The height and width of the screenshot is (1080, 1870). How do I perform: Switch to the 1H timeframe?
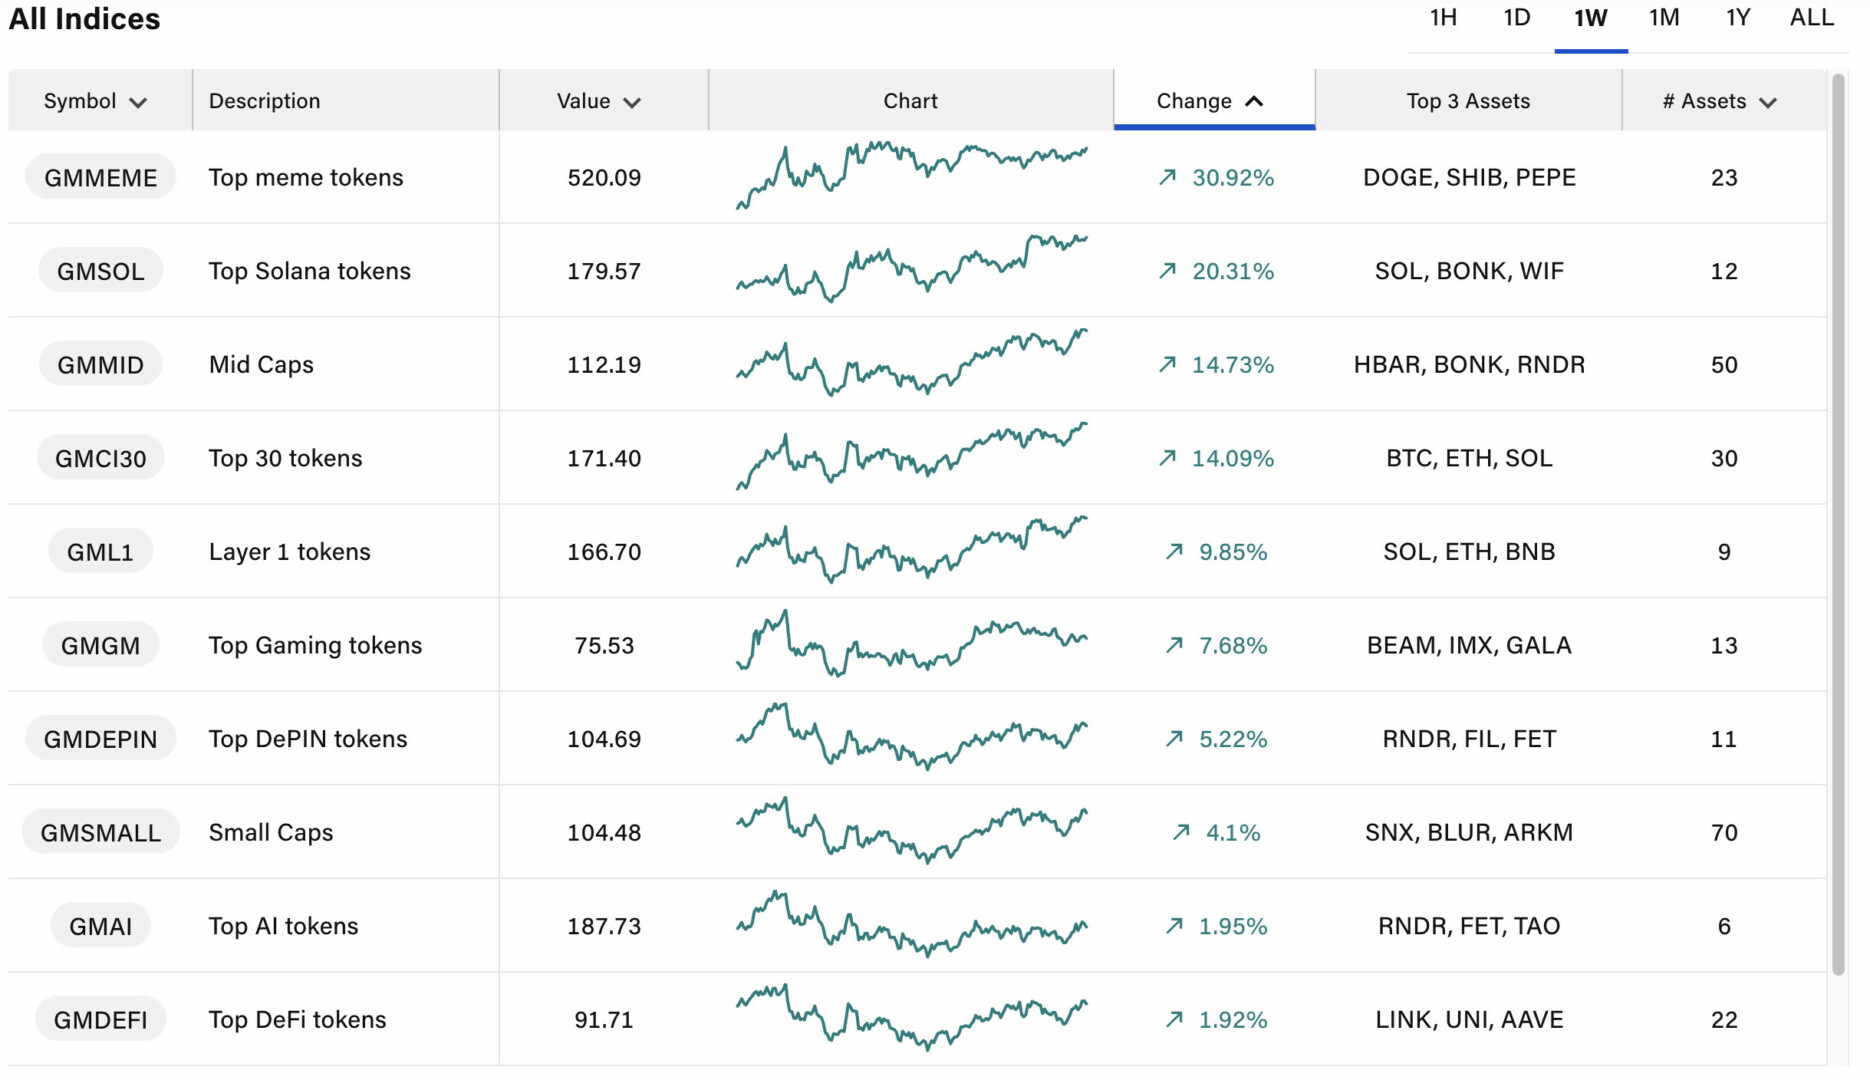1442,18
